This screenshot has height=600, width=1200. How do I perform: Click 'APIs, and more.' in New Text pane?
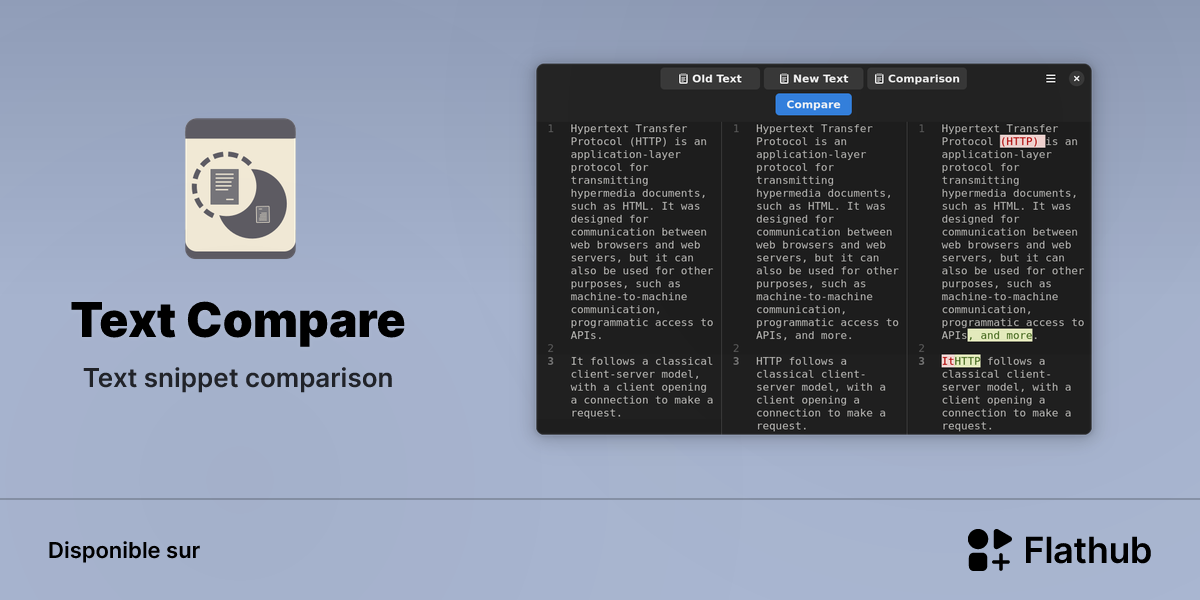(805, 336)
